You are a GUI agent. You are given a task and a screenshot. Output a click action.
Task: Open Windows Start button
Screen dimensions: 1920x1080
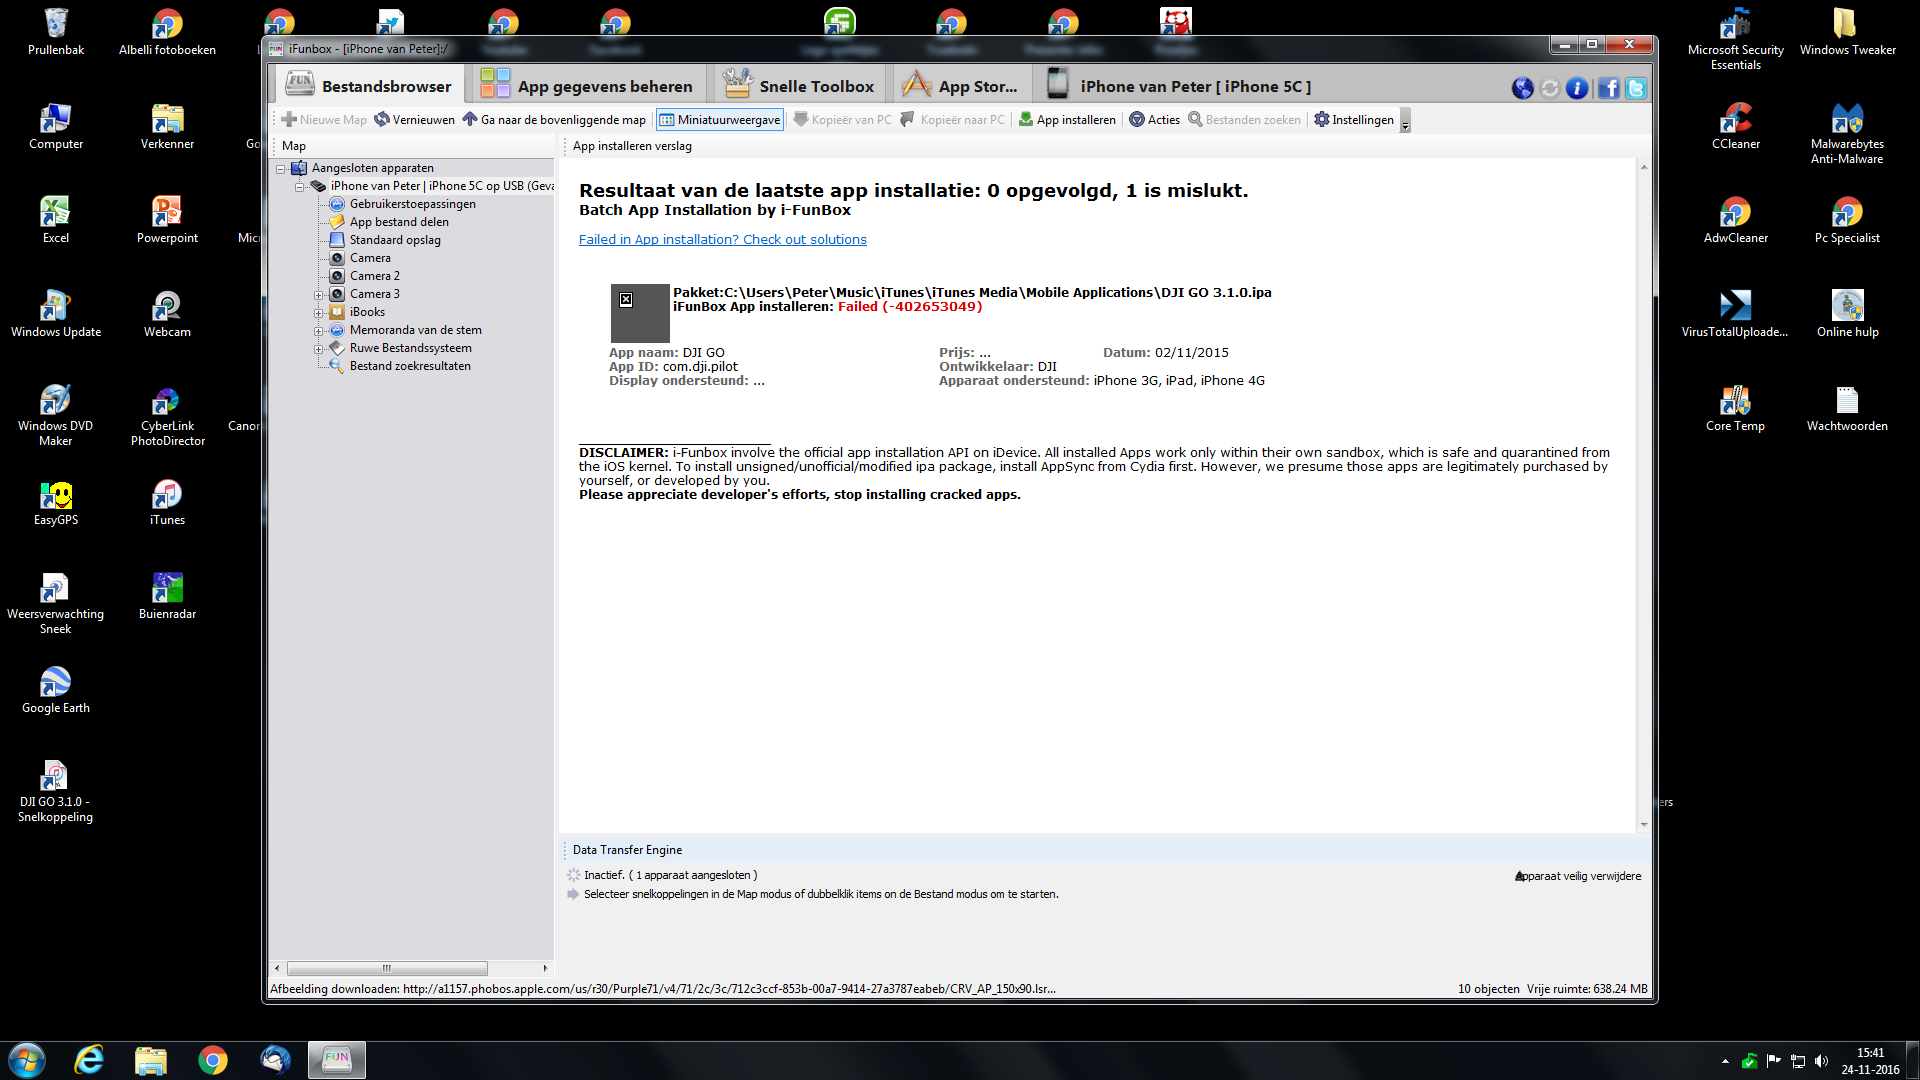pos(27,1060)
